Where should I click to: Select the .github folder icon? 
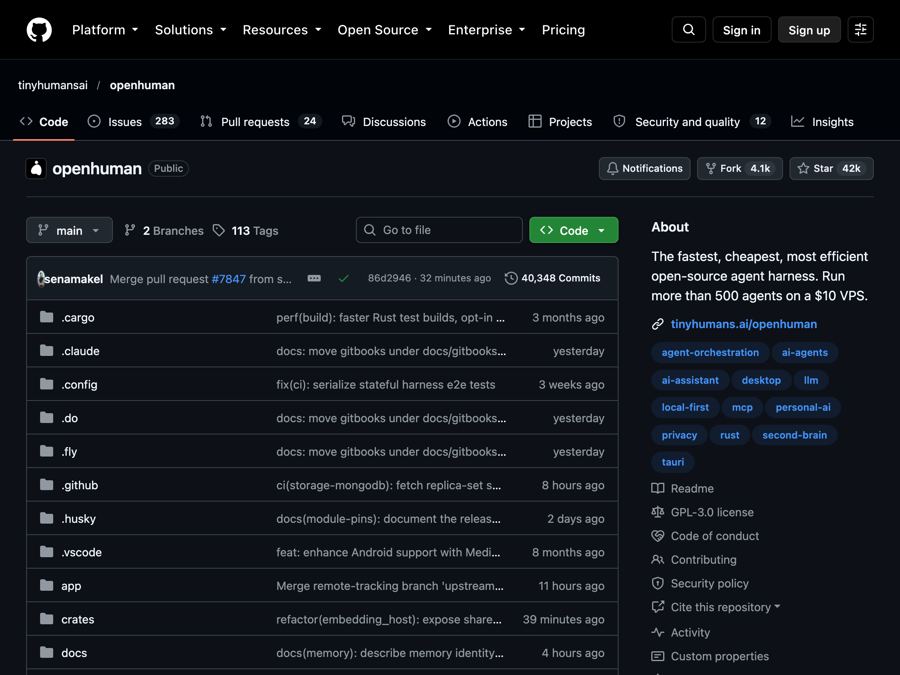pyautogui.click(x=46, y=485)
